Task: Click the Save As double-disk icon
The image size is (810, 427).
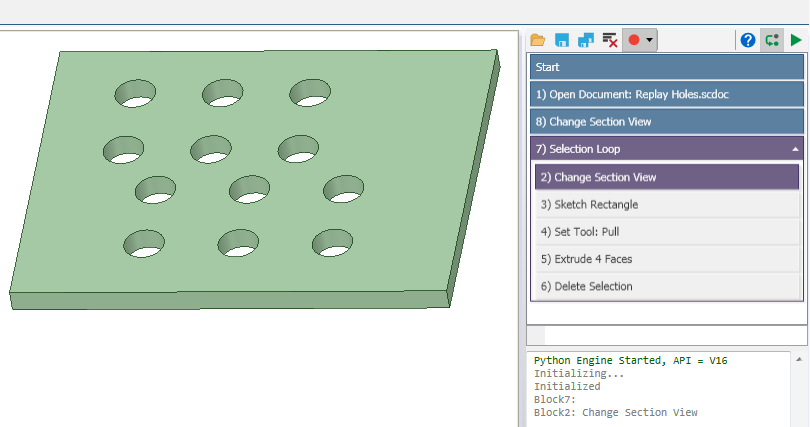Action: tap(585, 40)
